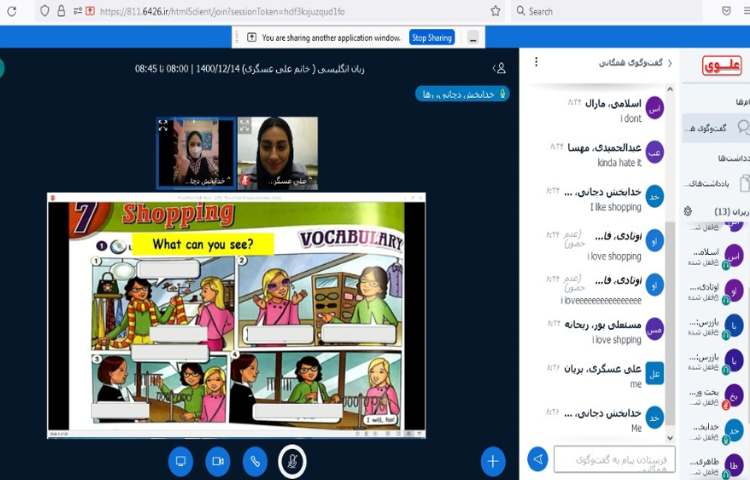The width and height of the screenshot is (750, 480).
Task: Toggle the webcam sharing button
Action: pyautogui.click(x=218, y=461)
